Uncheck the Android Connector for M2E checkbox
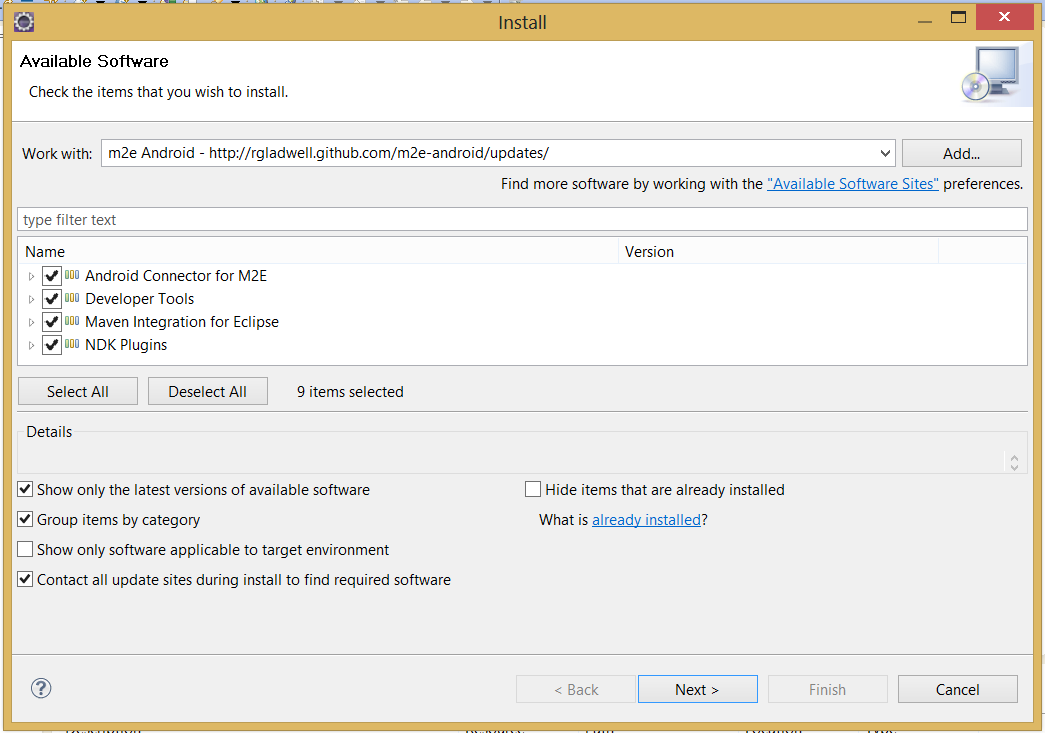1045x733 pixels. click(52, 276)
